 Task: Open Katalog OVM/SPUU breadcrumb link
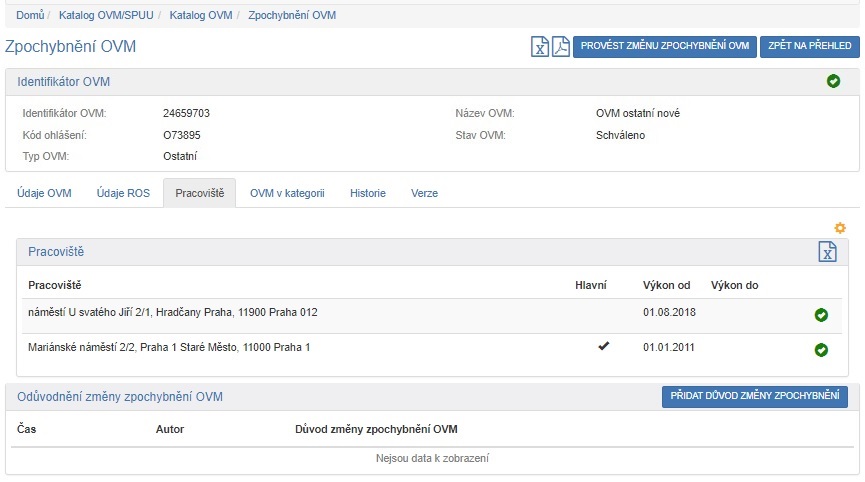pyautogui.click(x=105, y=16)
